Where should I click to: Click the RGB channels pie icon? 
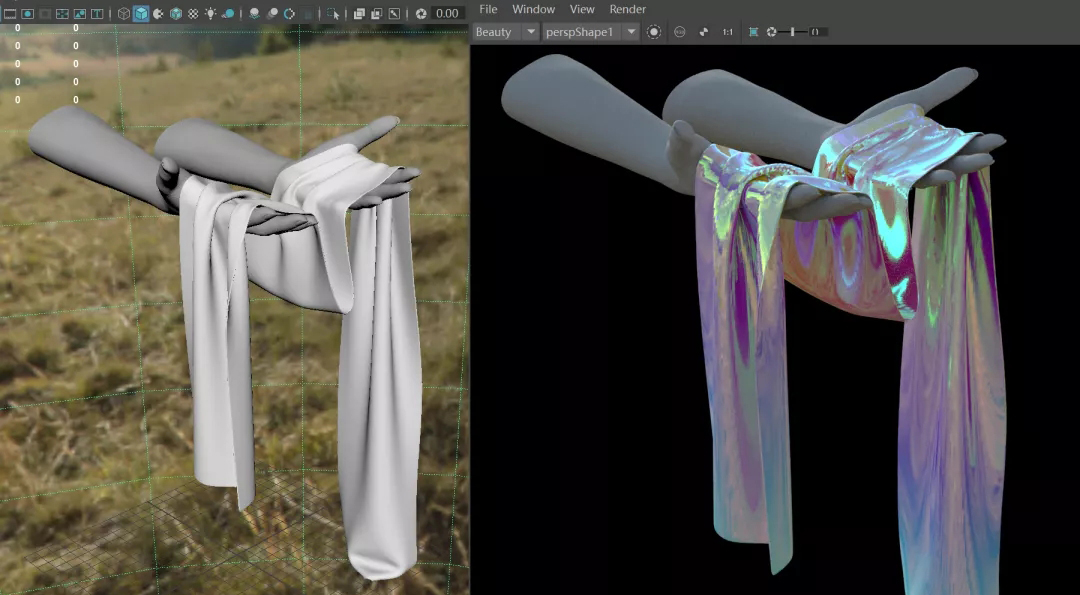pos(703,32)
